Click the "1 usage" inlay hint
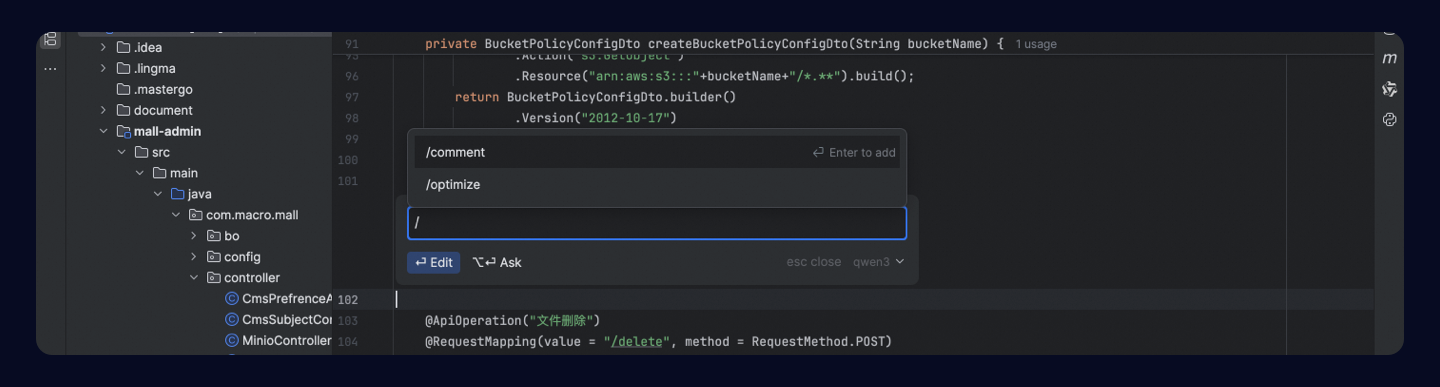1440x387 pixels. click(1036, 44)
